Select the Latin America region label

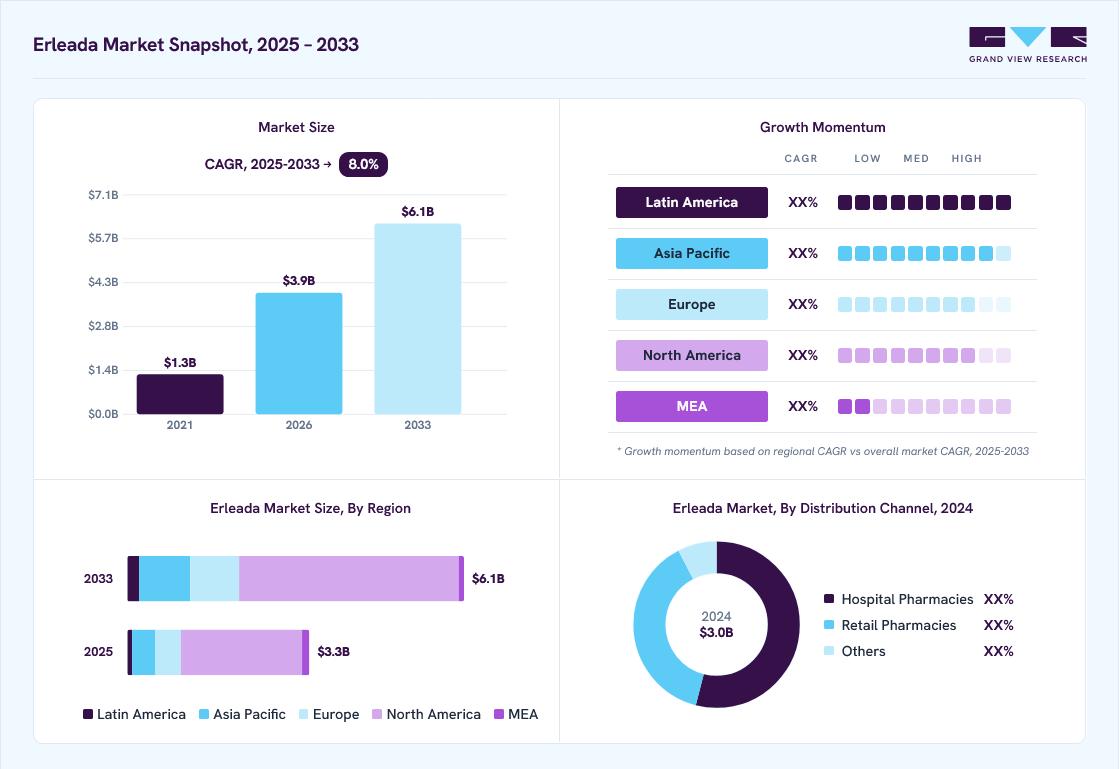tap(691, 202)
